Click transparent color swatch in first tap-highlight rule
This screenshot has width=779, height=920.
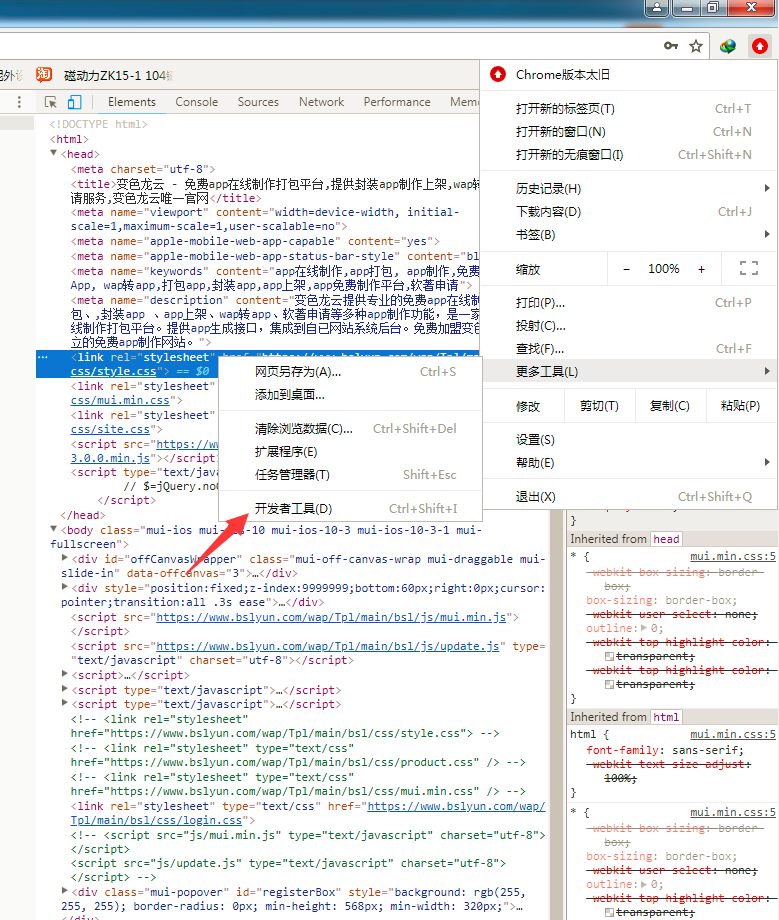click(609, 656)
